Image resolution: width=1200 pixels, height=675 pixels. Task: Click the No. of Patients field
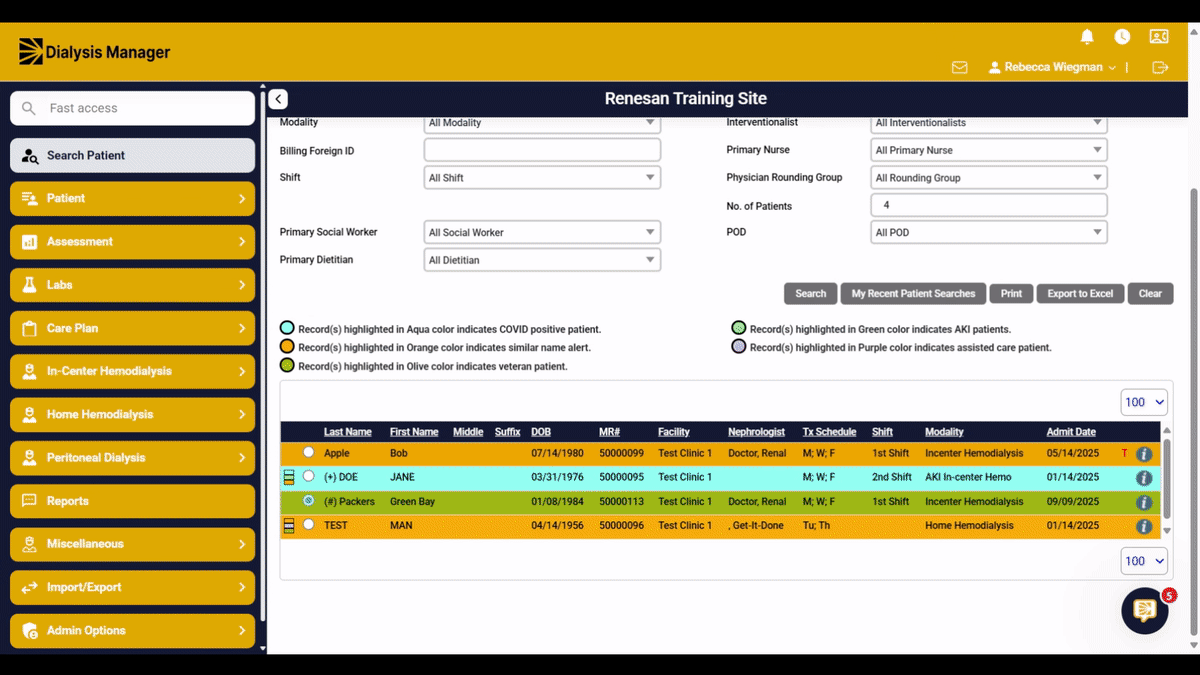[989, 205]
